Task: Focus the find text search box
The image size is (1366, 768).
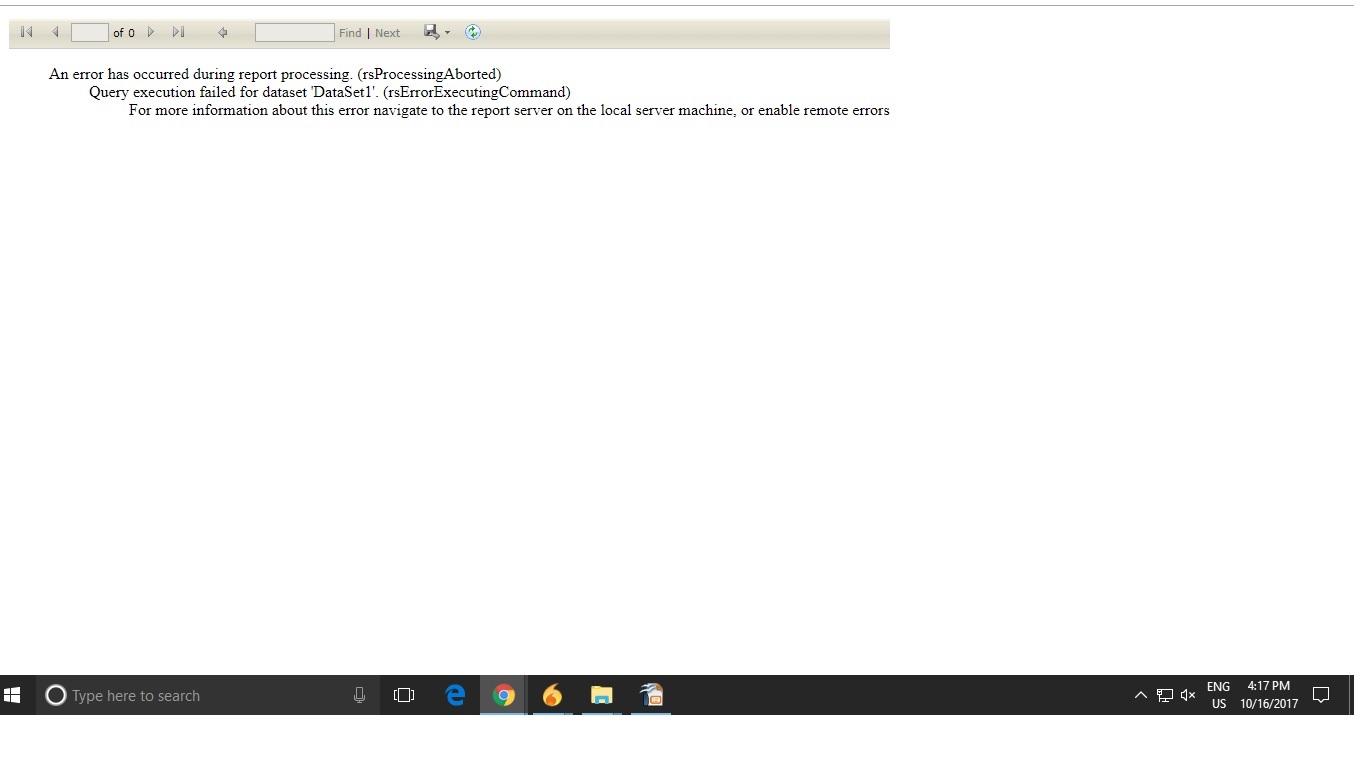Action: tap(294, 32)
